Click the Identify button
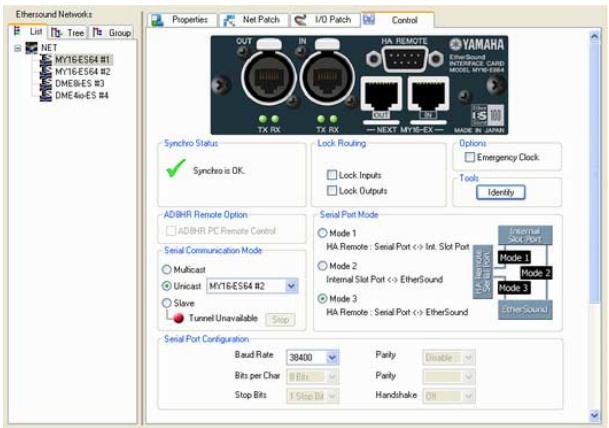 point(501,192)
